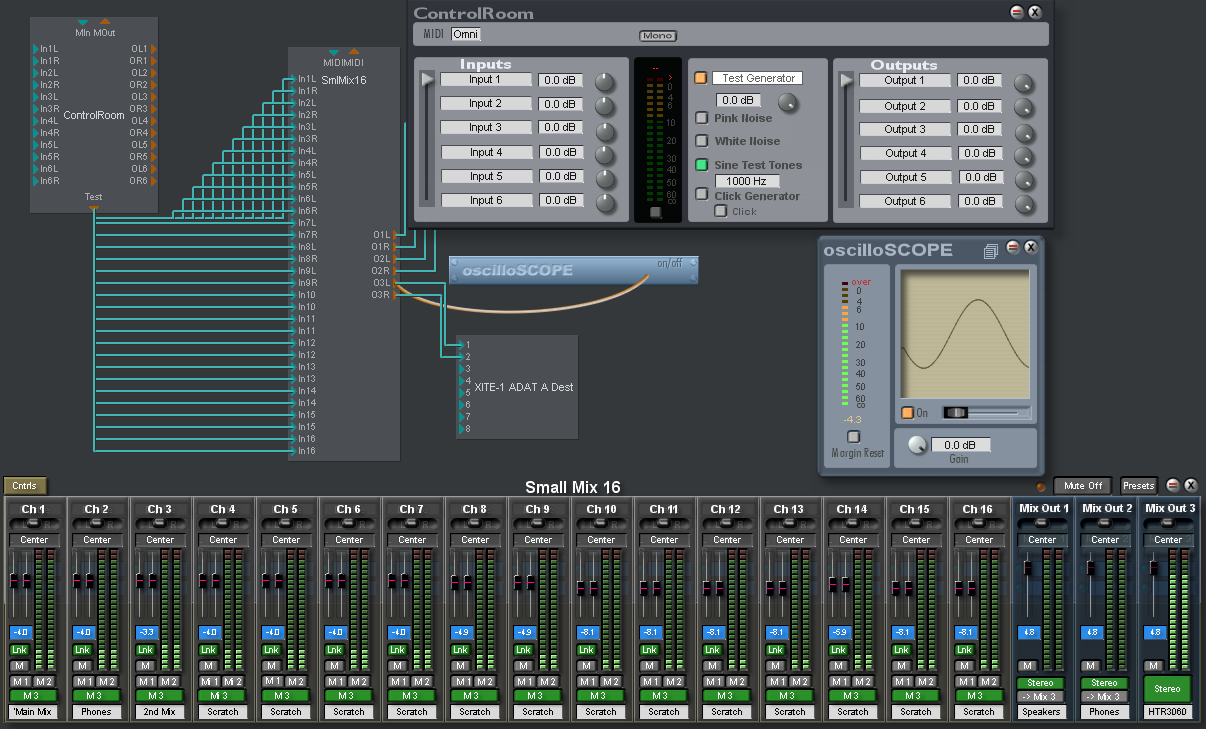This screenshot has height=729, width=1206.
Task: Toggle M 2 send on Ch 4
Action: (x=232, y=681)
